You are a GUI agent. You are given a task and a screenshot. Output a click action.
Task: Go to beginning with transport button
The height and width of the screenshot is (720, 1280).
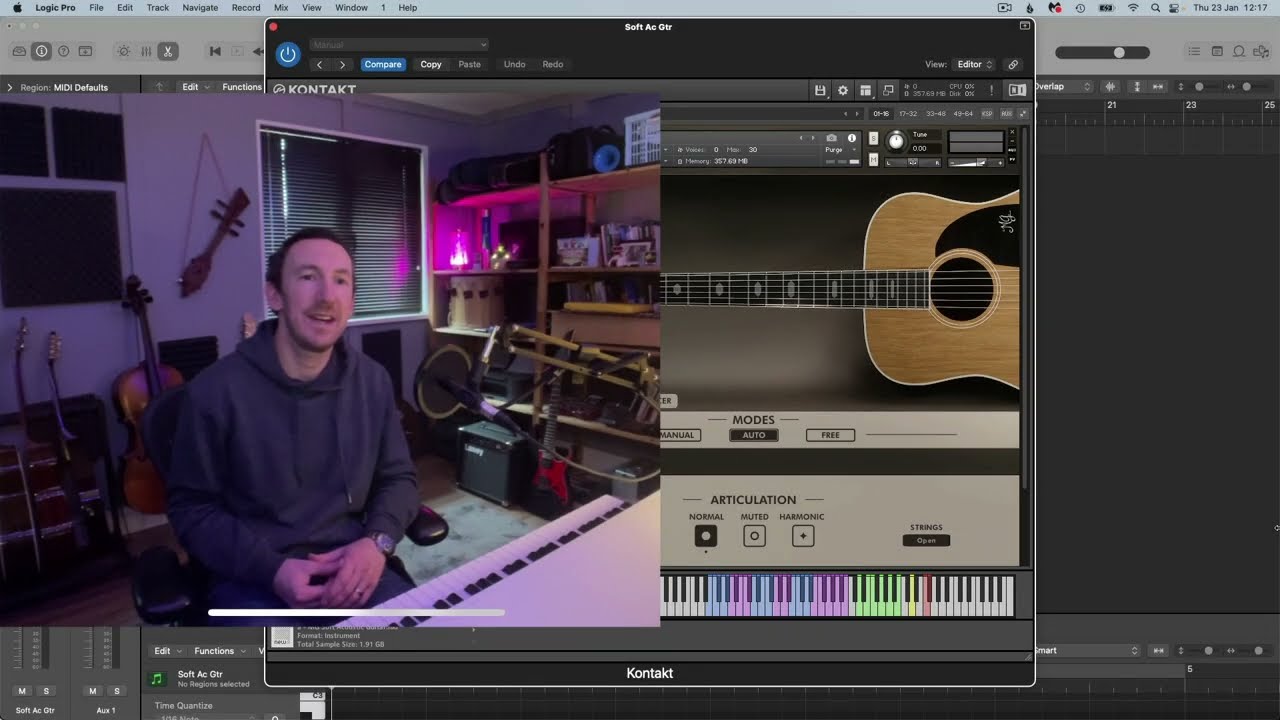215,51
